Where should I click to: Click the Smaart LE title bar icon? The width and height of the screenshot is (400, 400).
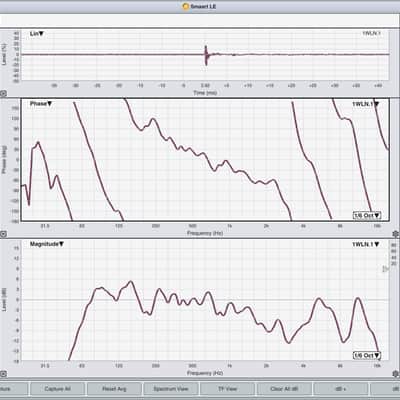(186, 6)
